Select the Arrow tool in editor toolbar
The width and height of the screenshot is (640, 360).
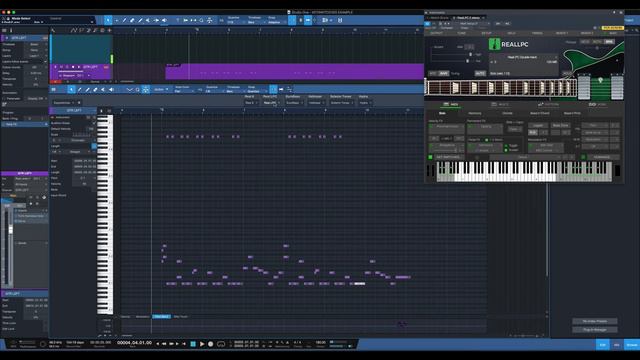pos(71,89)
